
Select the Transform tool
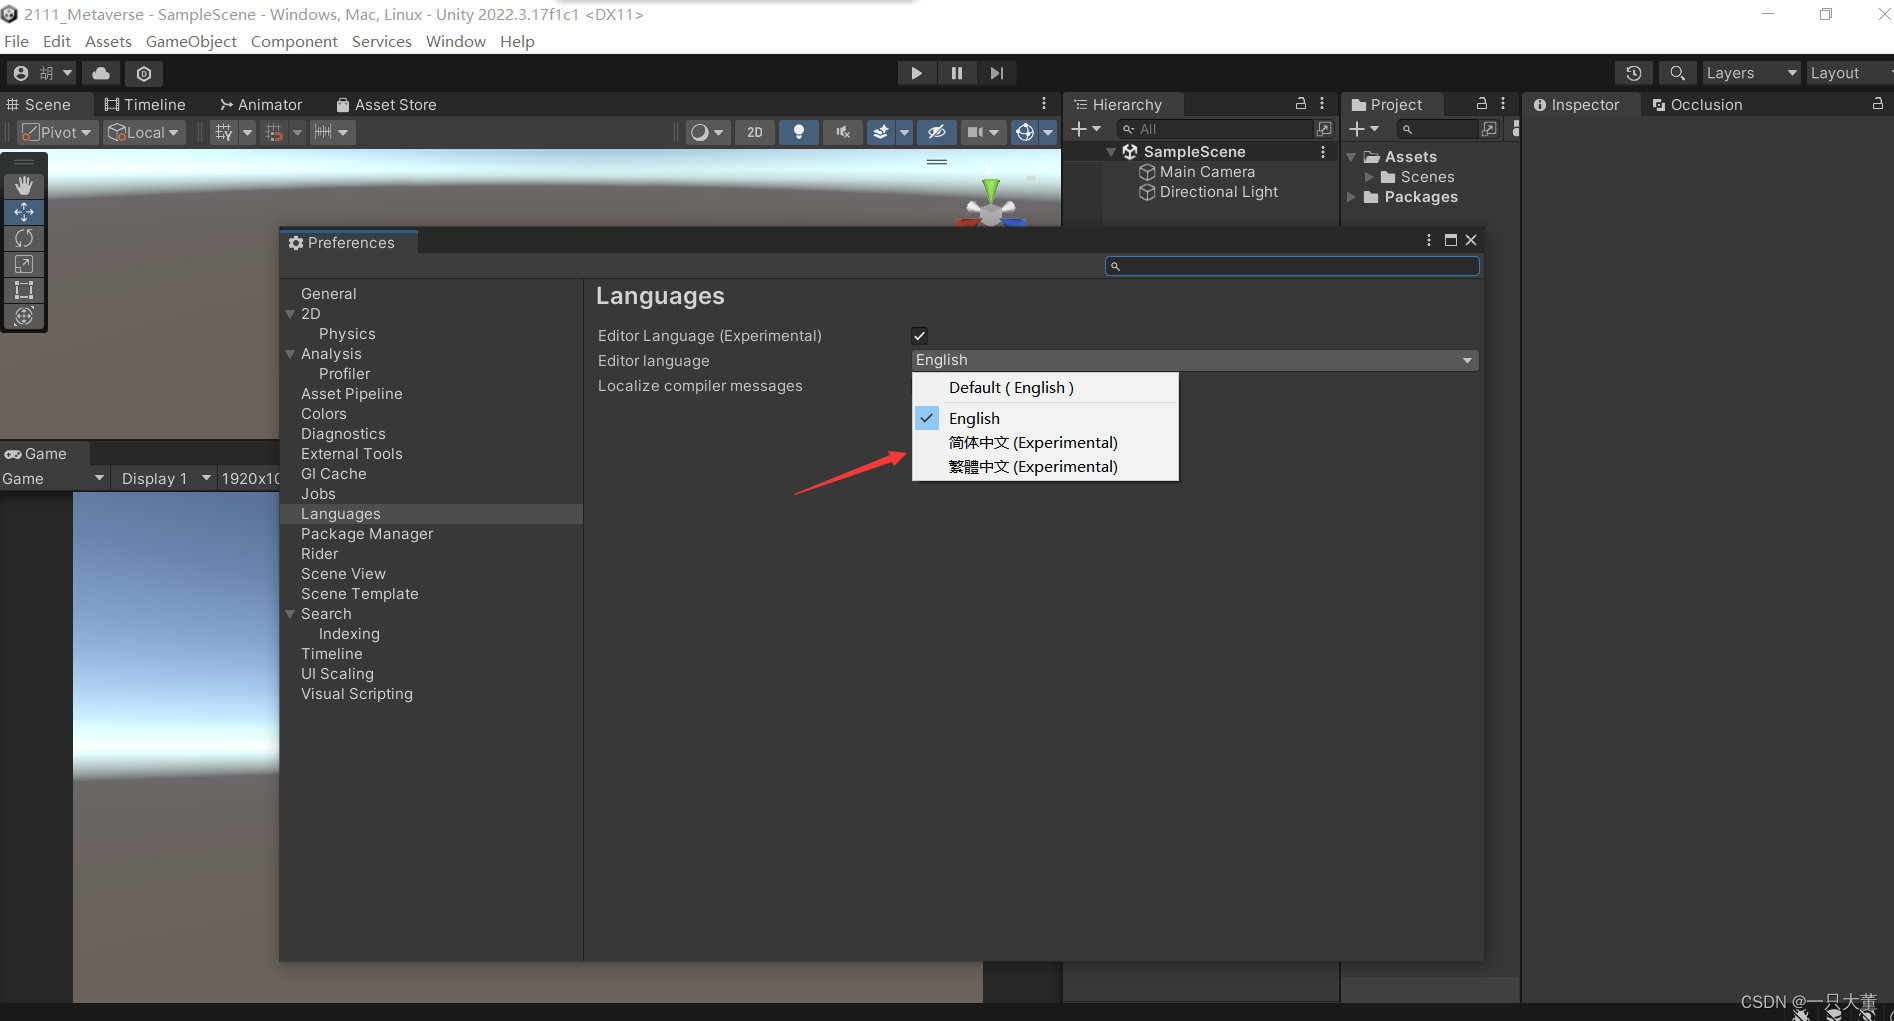point(24,316)
